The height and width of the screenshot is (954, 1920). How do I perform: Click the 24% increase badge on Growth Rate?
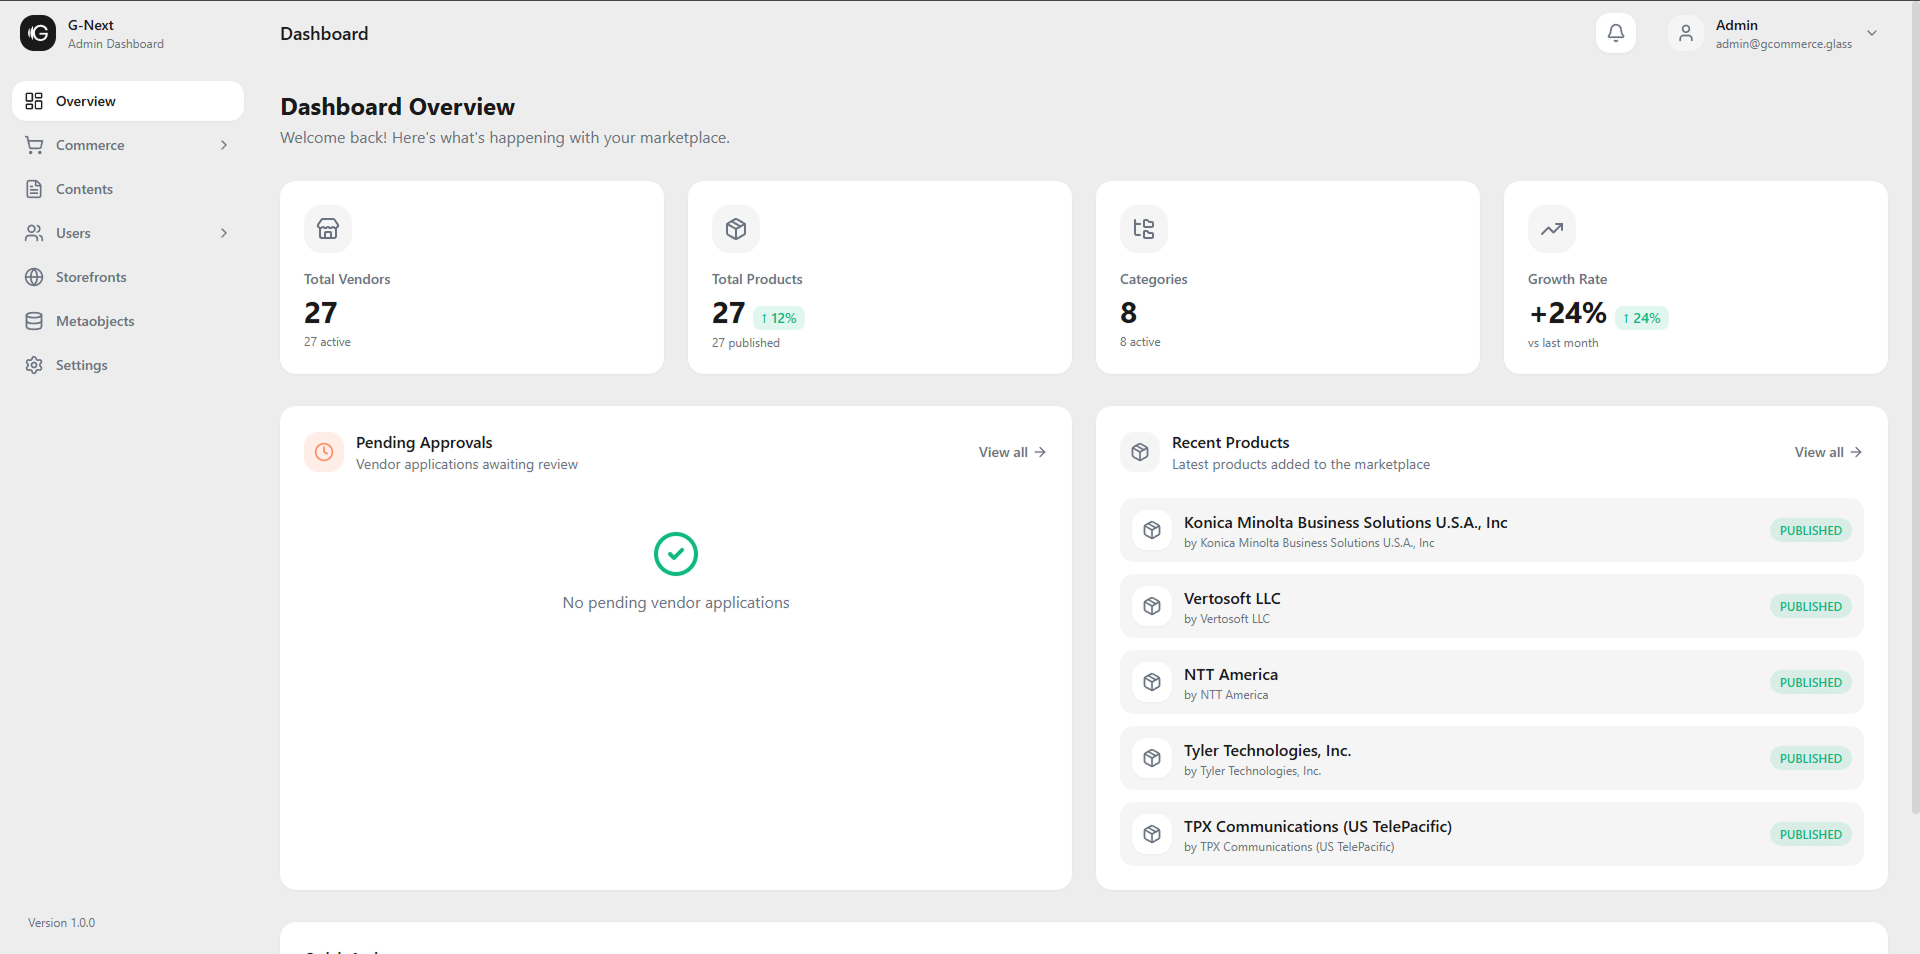click(1642, 318)
